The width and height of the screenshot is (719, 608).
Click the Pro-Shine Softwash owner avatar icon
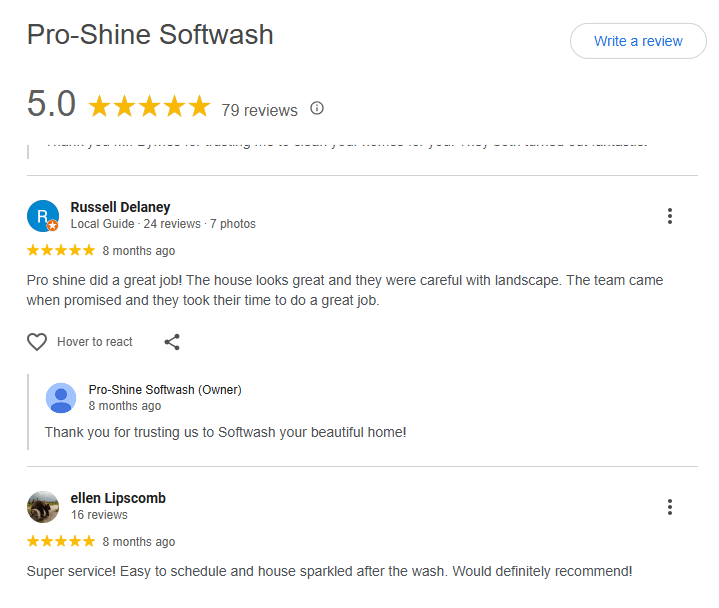click(x=61, y=398)
